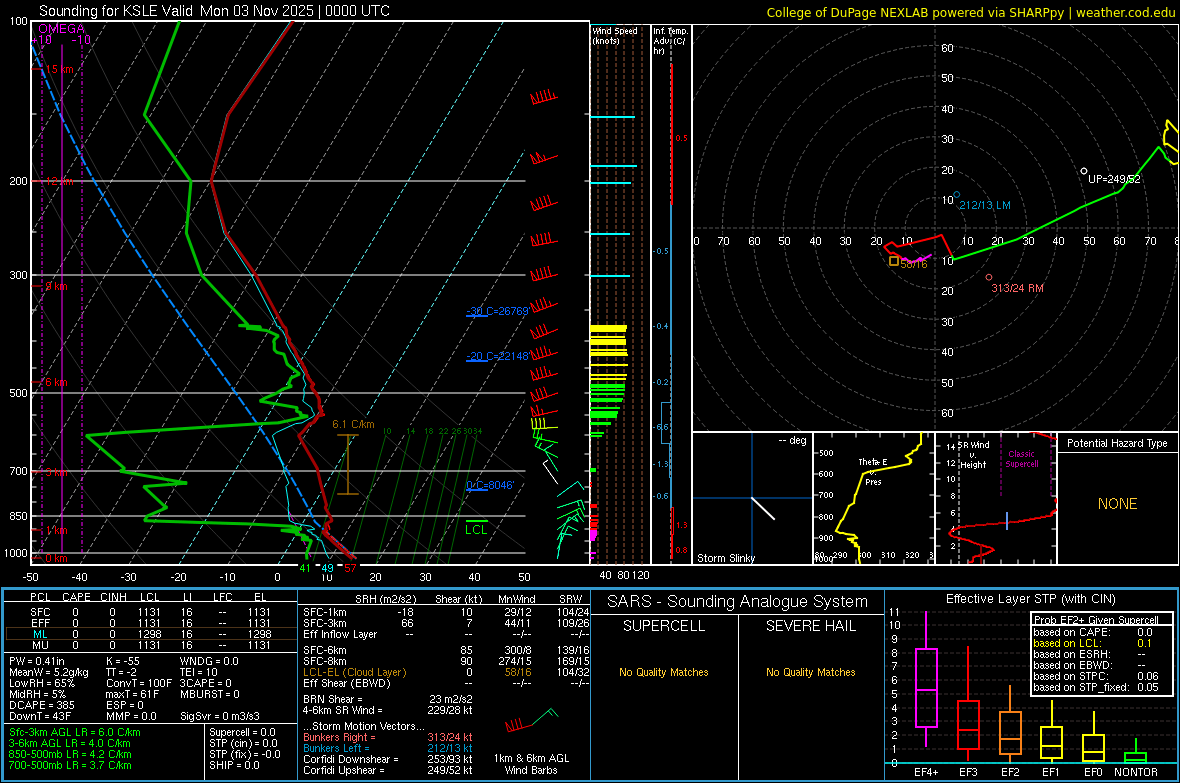
Task: Click the magenta EF4+ box plot
Action: pos(926,679)
